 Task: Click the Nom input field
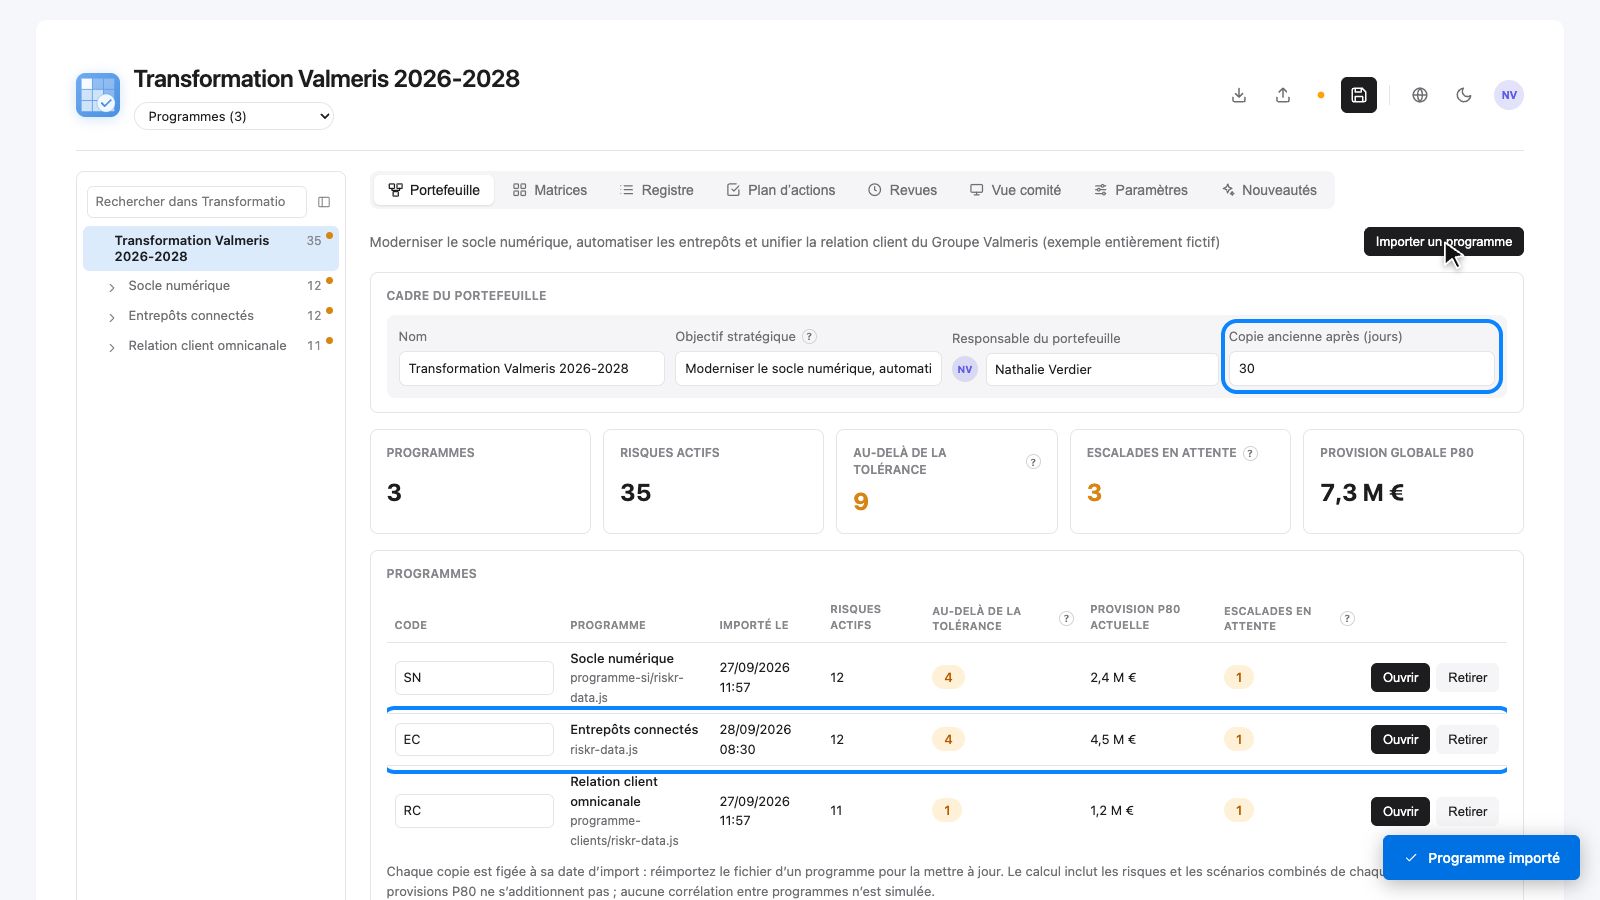531,368
